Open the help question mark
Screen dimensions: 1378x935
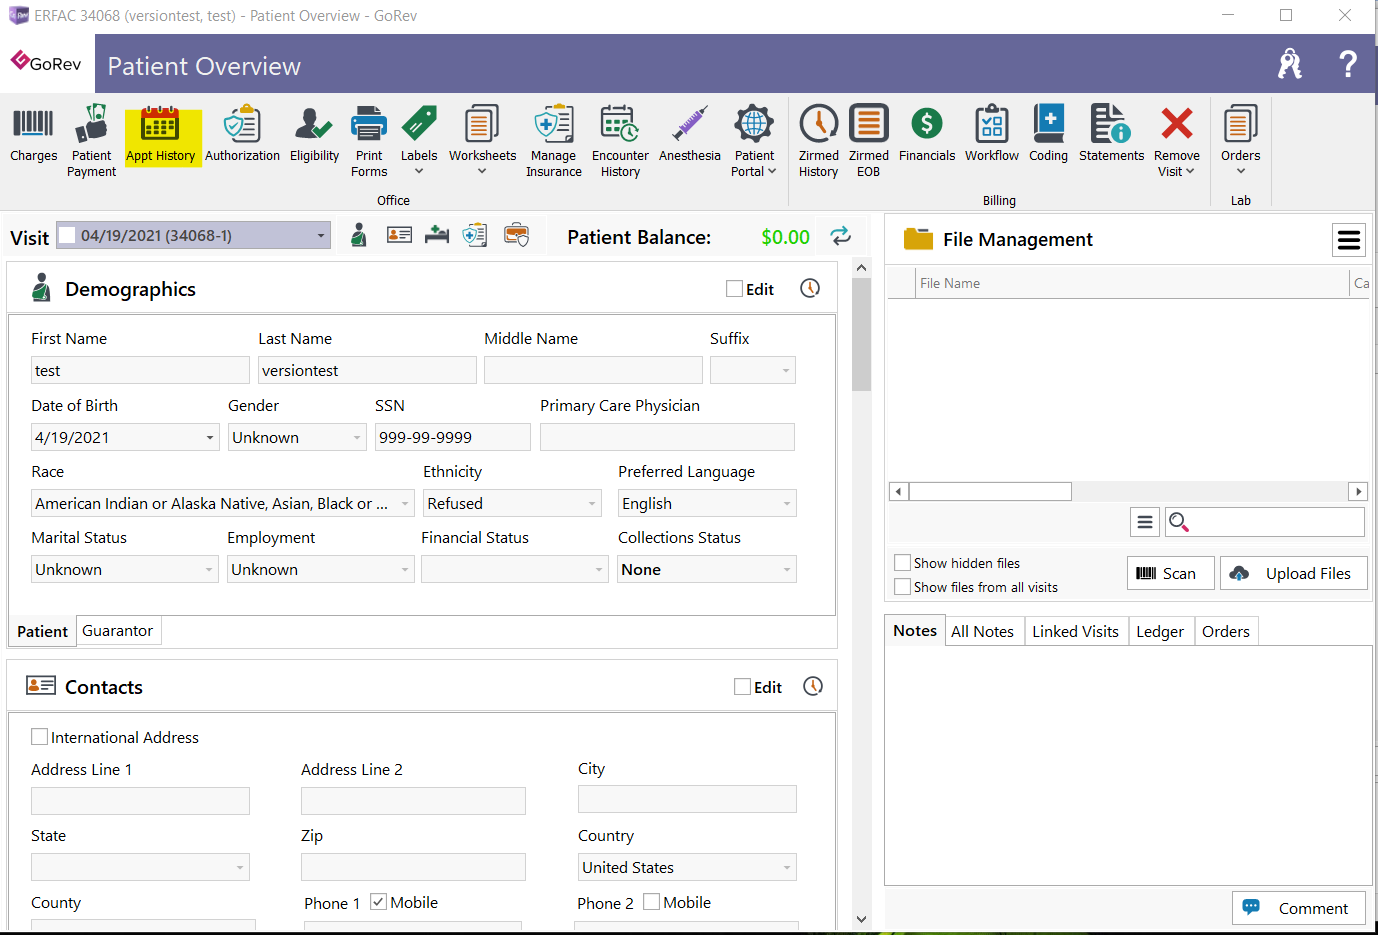[x=1348, y=64]
